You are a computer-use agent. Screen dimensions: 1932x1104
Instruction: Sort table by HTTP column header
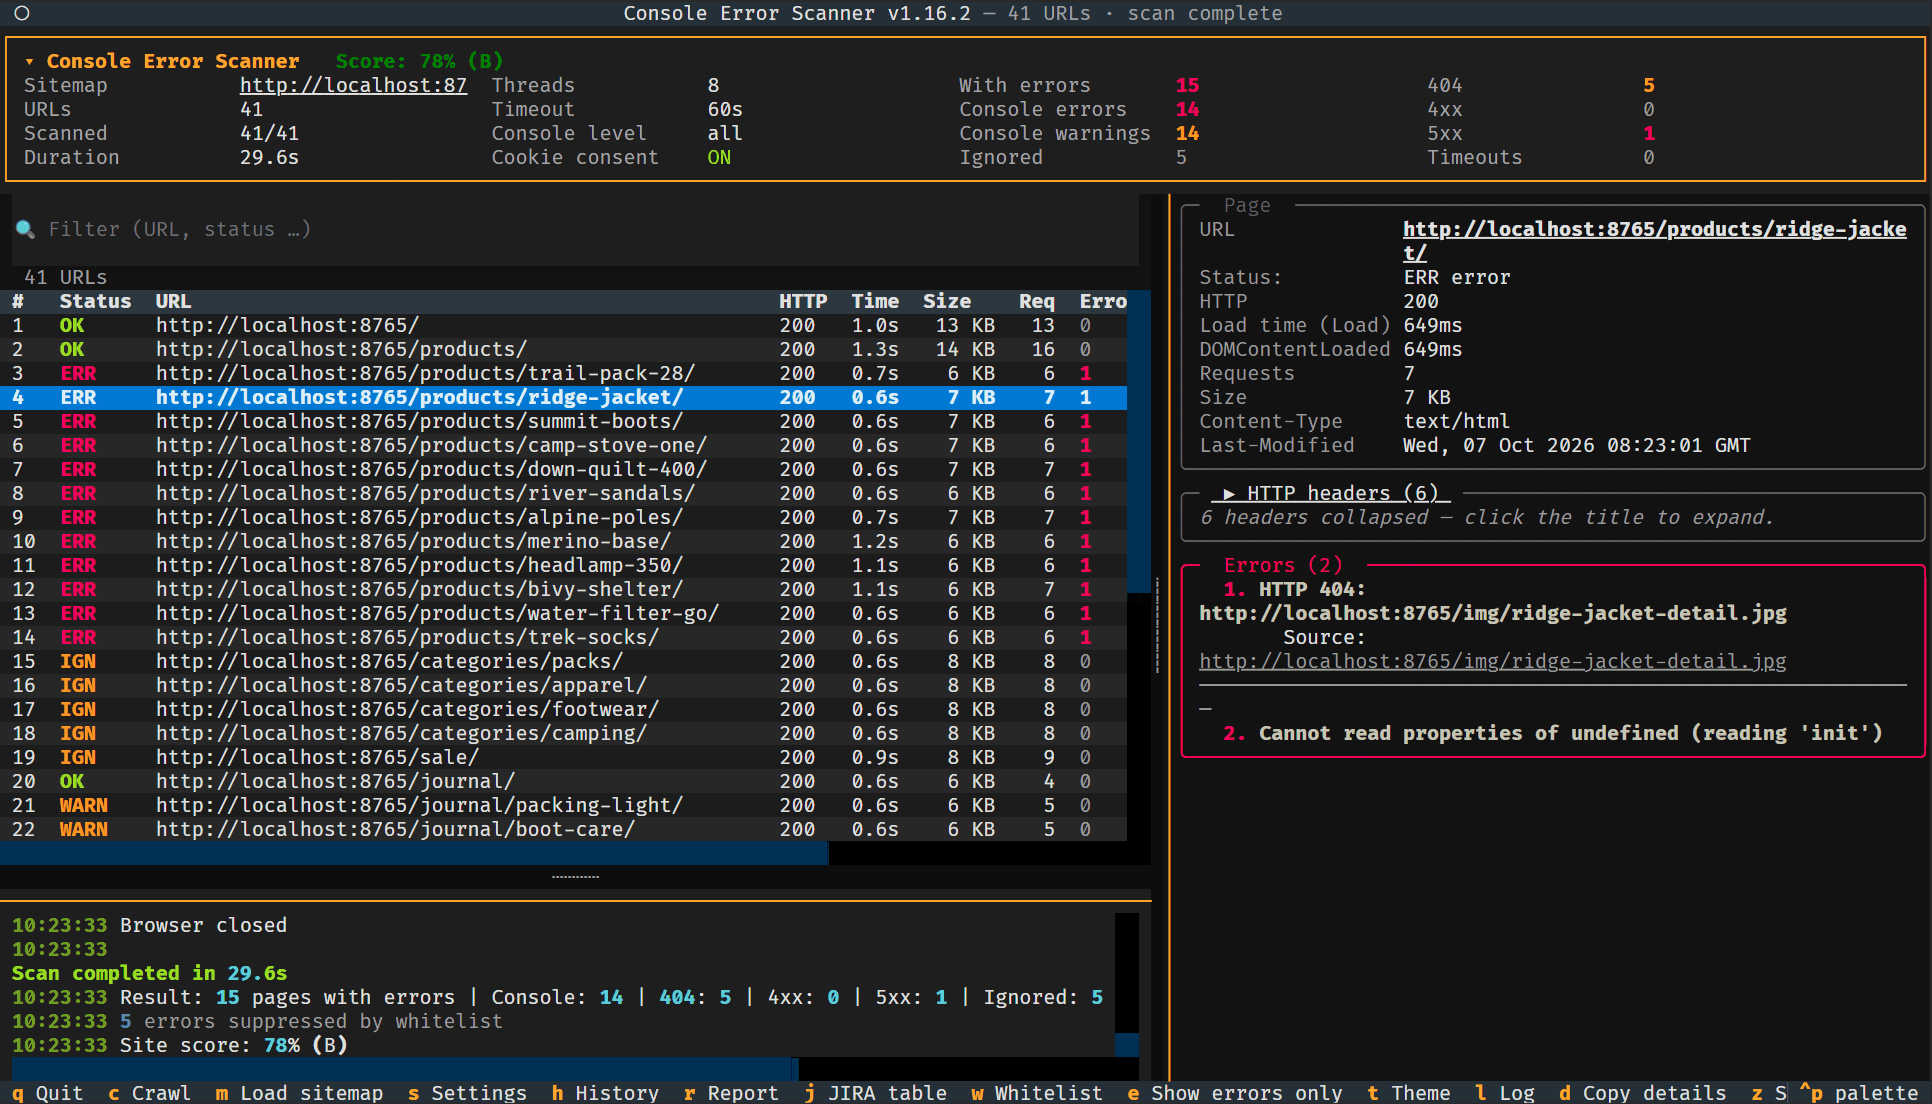803,301
